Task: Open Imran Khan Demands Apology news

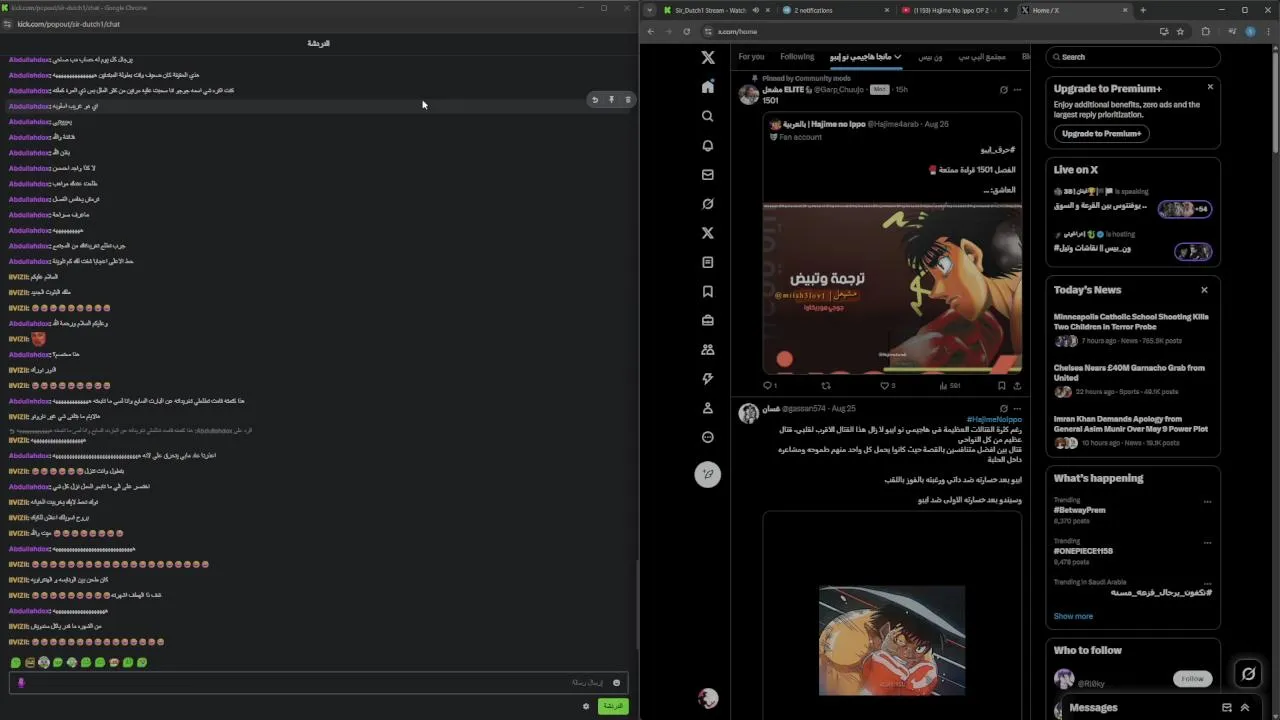Action: 1131,424
